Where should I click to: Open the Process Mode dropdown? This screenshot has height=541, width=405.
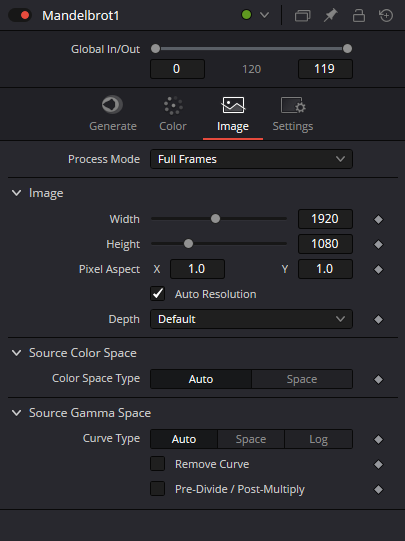point(251,159)
